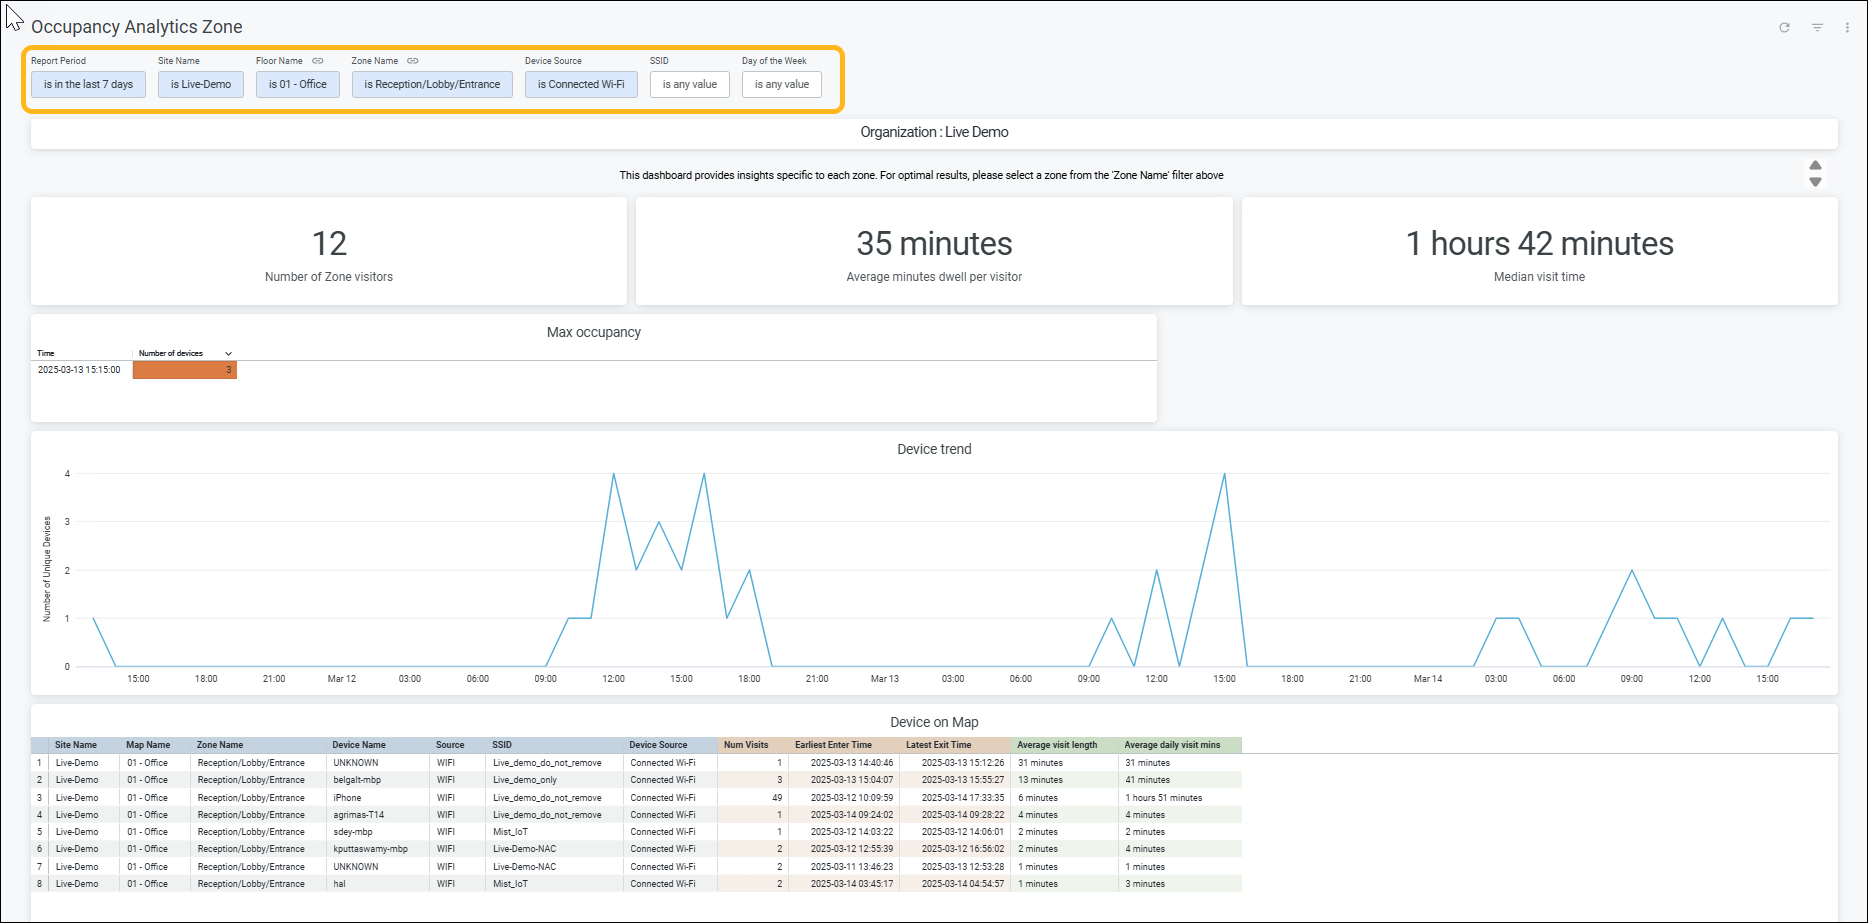
Task: Open the three-dot dashboard actions menu
Action: point(1847,28)
